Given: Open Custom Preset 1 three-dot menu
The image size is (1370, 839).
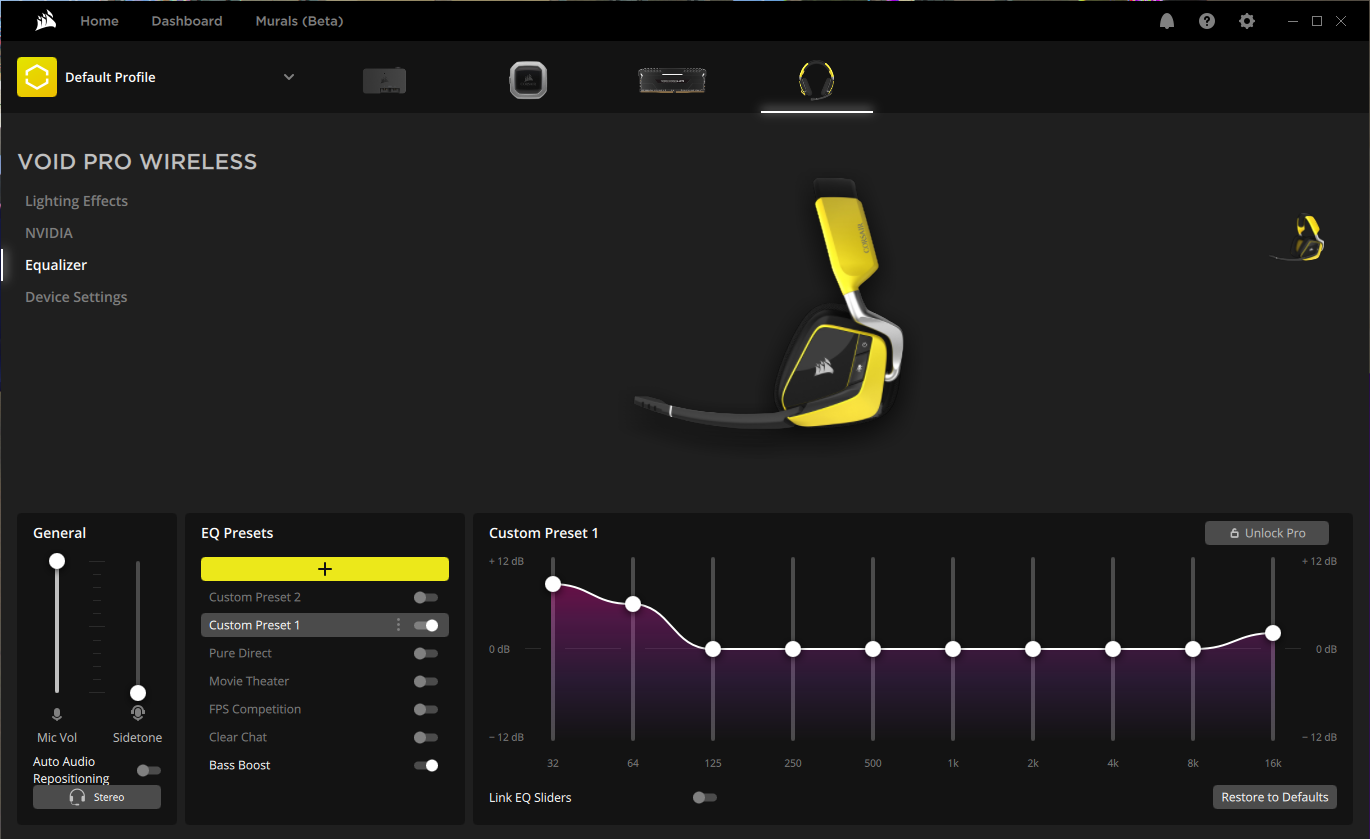Looking at the screenshot, I should tap(398, 625).
